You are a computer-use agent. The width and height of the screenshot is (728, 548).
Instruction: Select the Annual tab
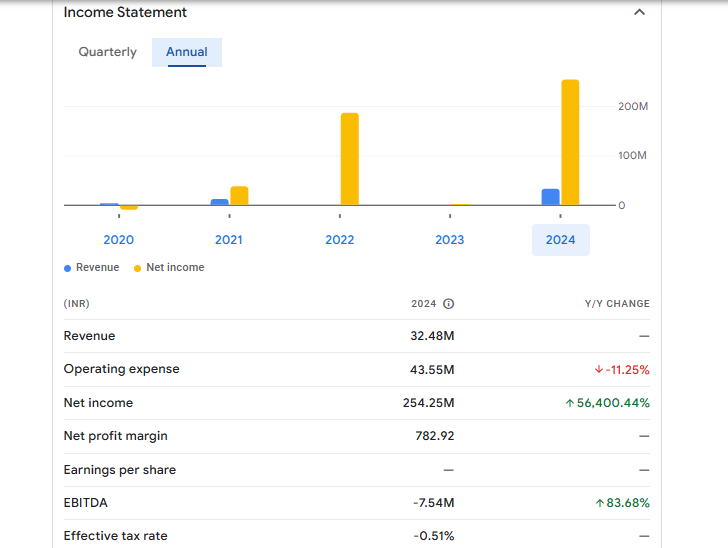(187, 52)
